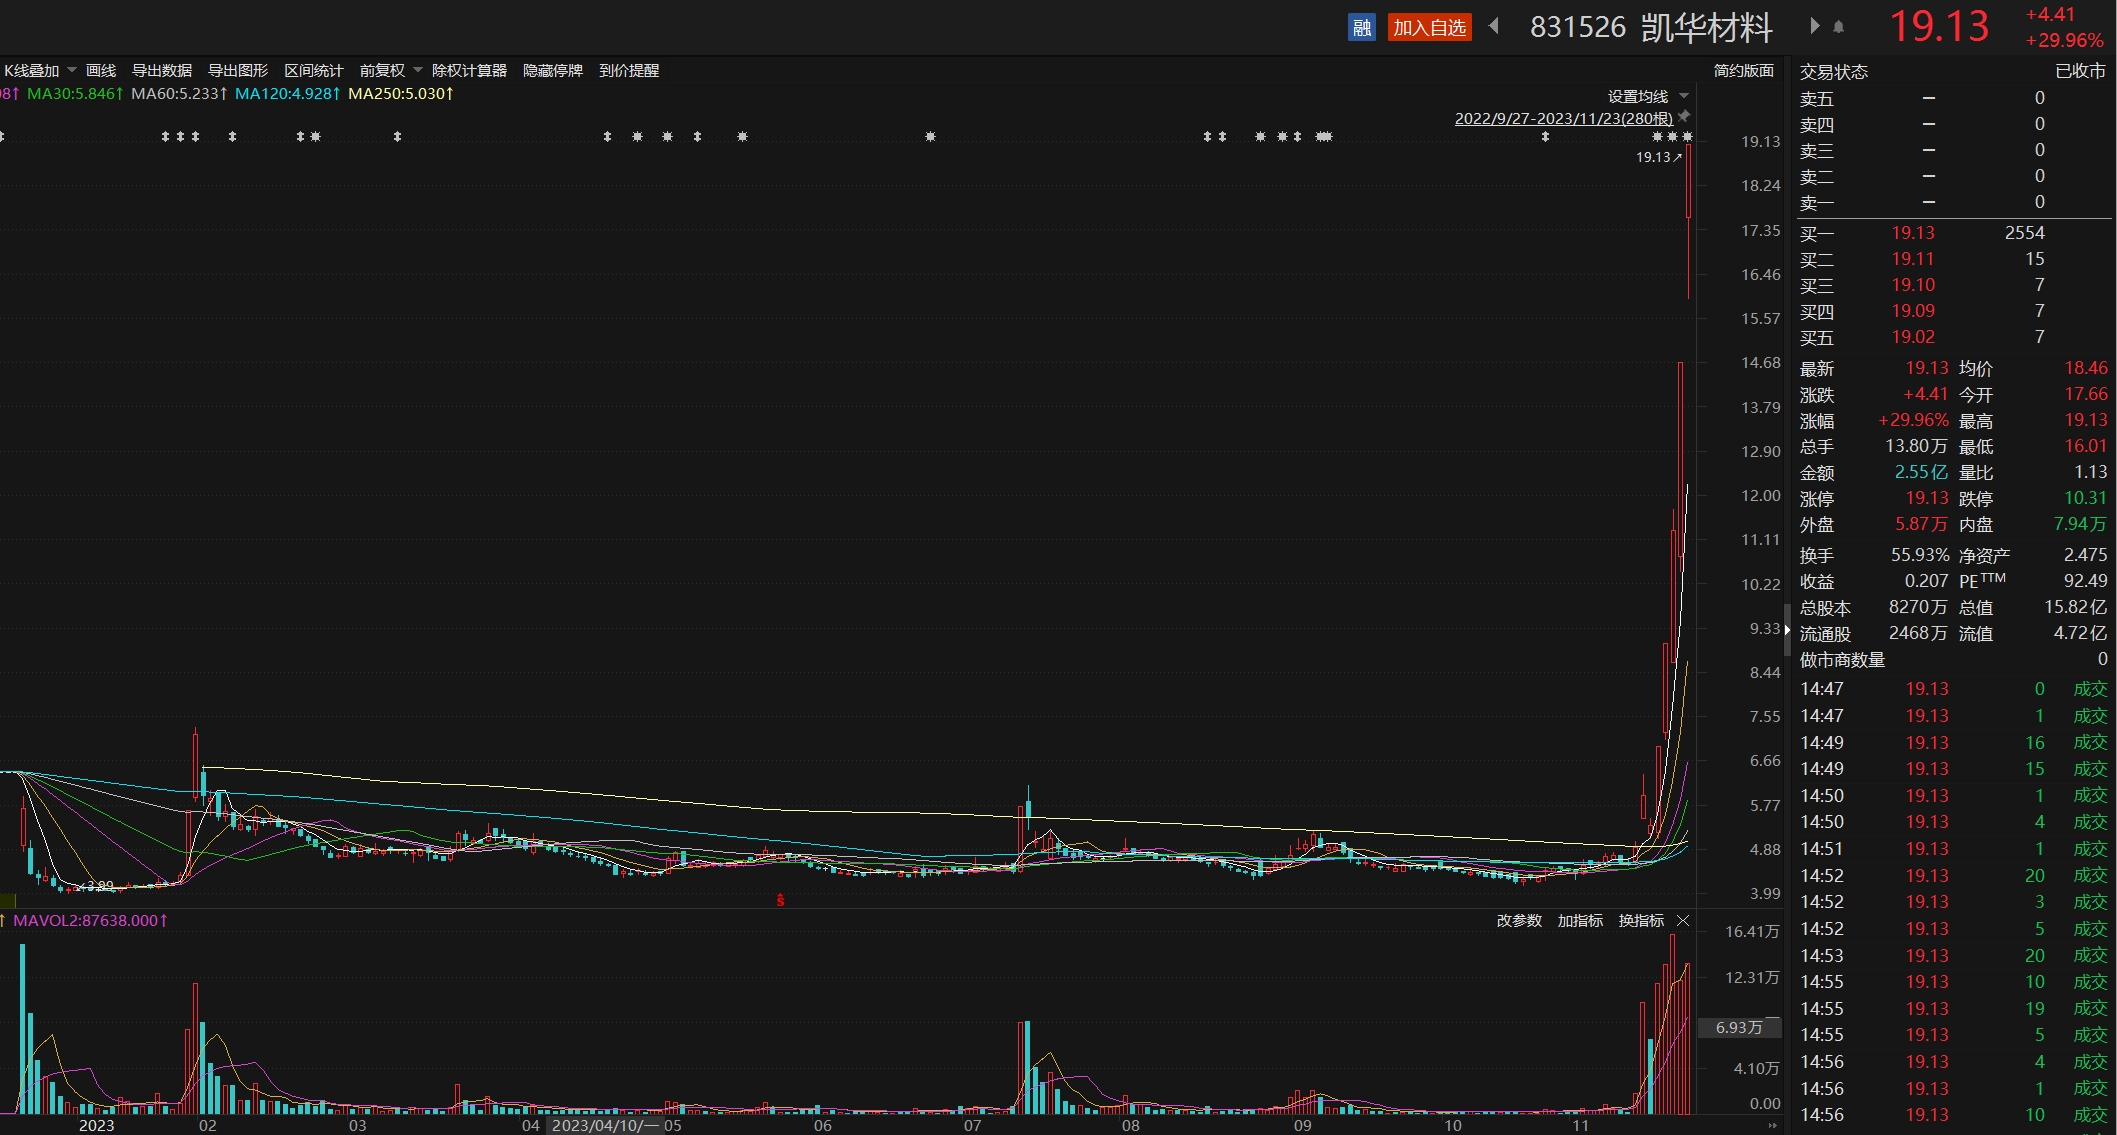
Task: Click the pin icon beside date range
Action: [x=1684, y=117]
